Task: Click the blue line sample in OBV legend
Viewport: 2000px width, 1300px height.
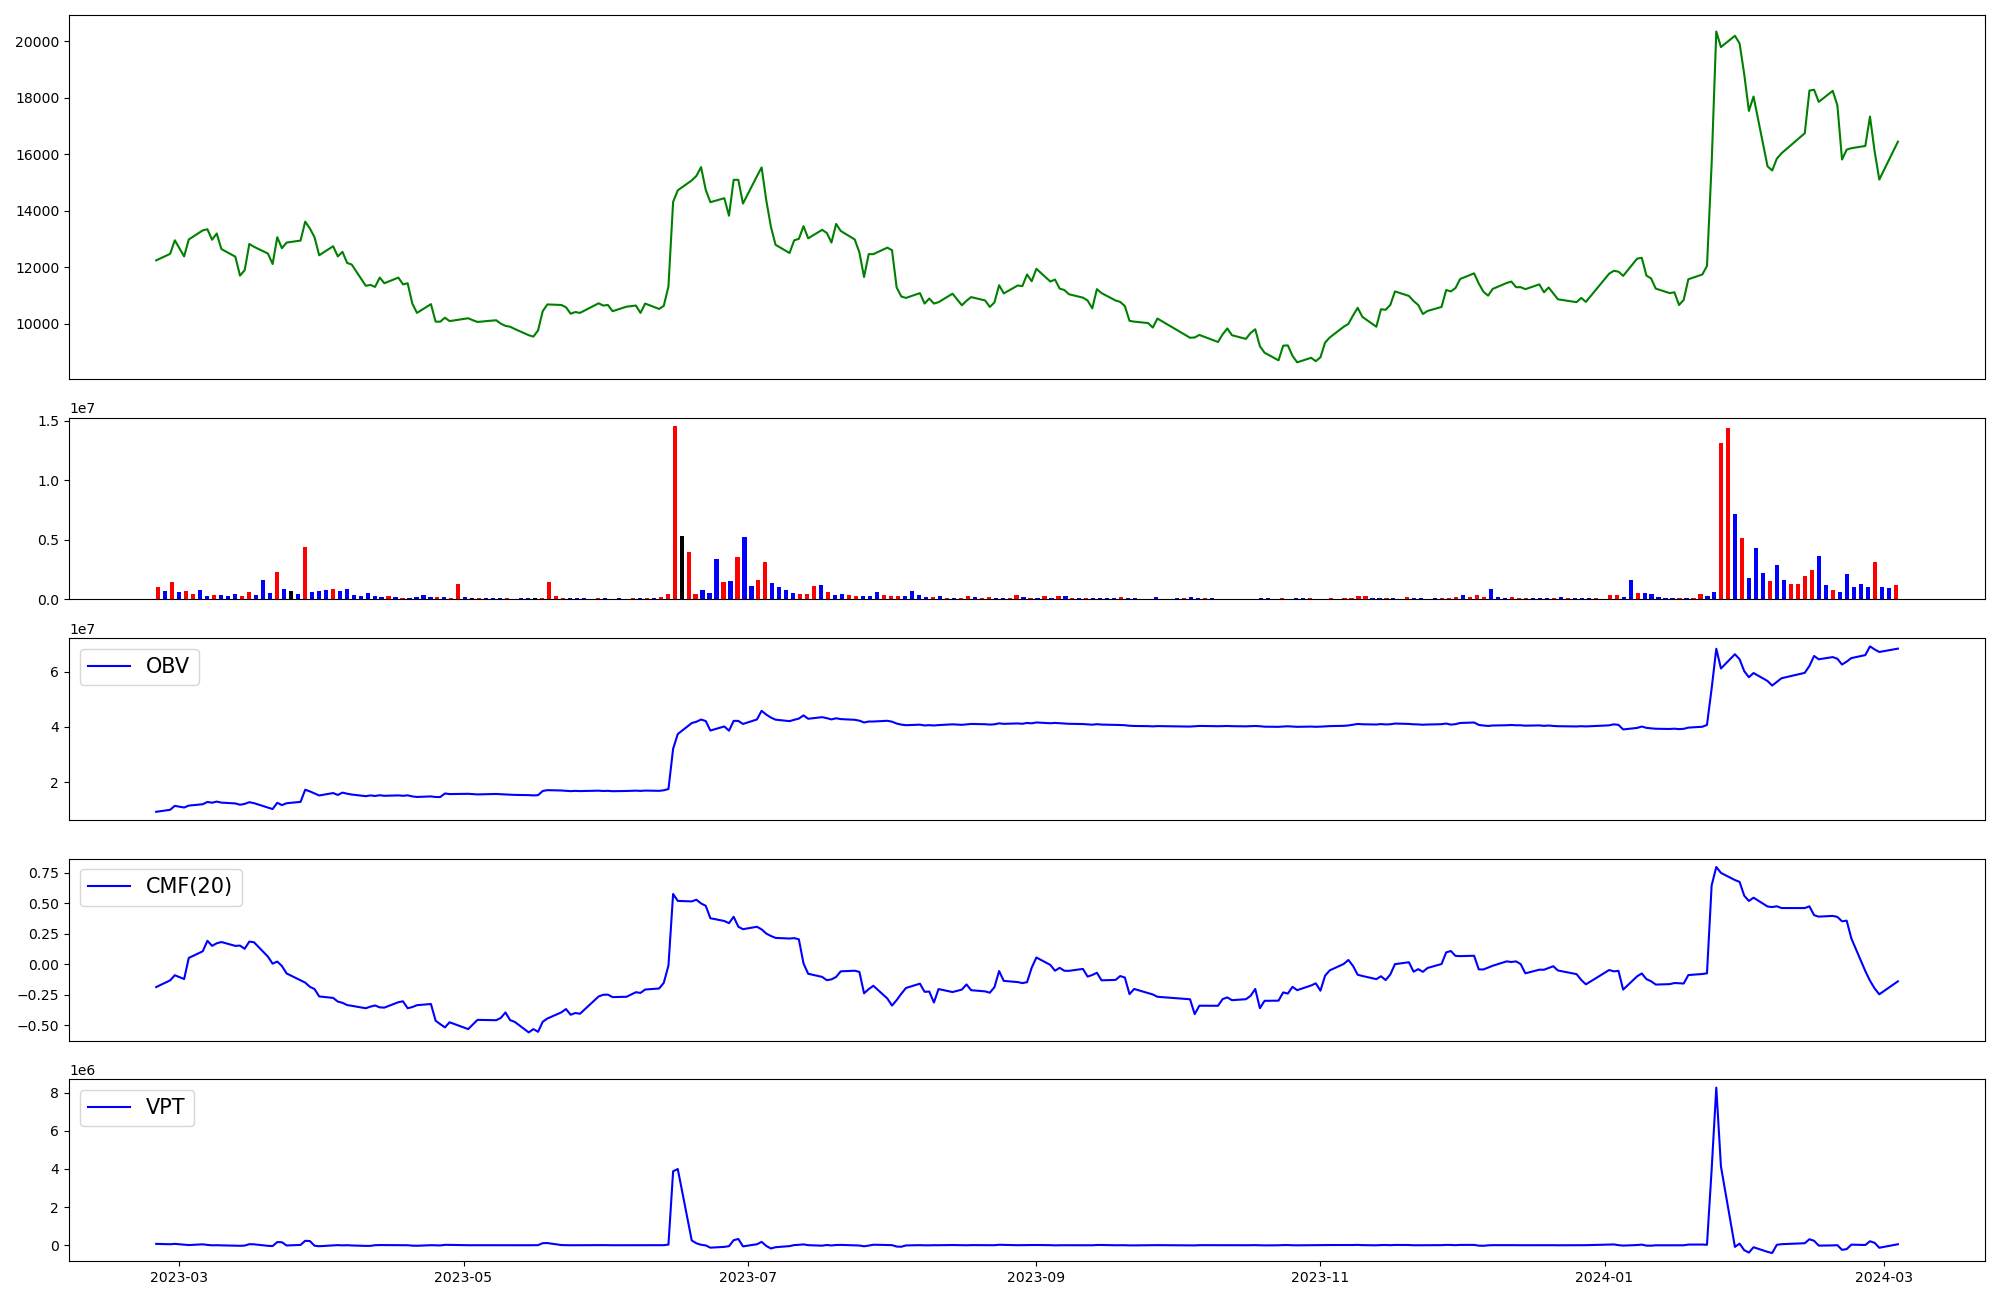Action: point(110,667)
